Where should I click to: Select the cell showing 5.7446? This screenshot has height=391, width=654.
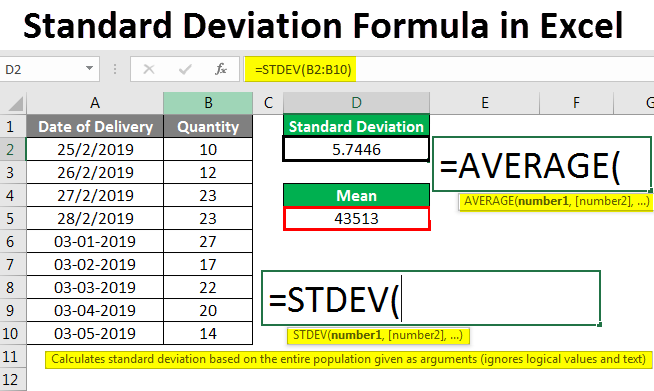356,149
